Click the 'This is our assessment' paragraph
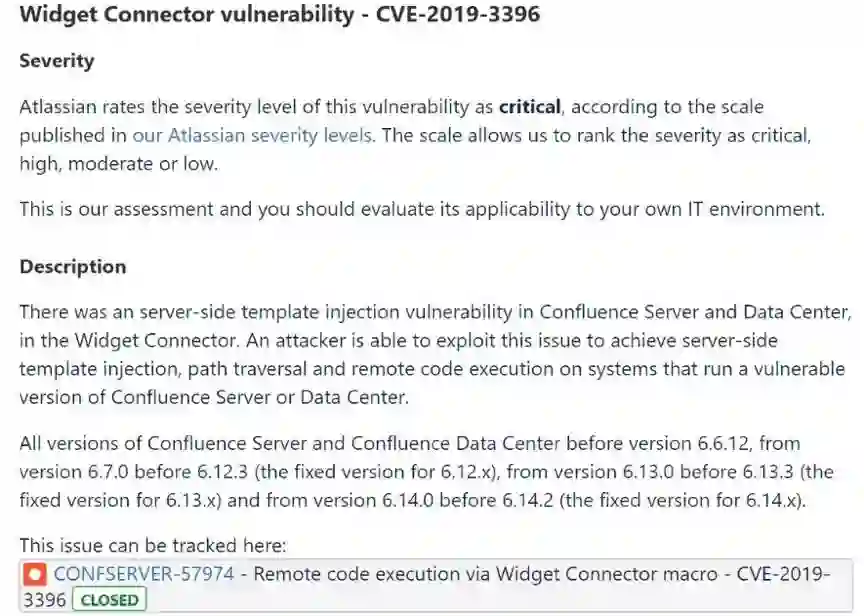Screen dimensions: 864x616 pyautogui.click(x=422, y=209)
